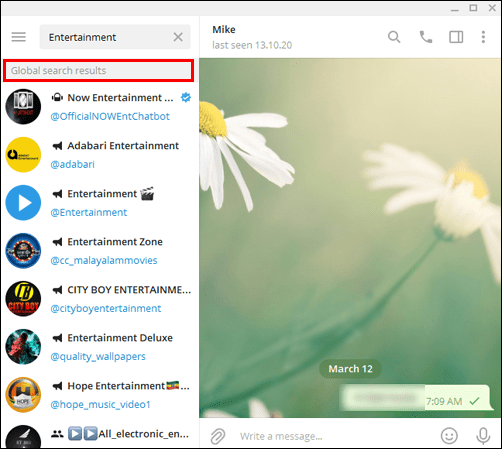This screenshot has height=449, width=502.
Task: Open the three-dot chat options menu
Action: (483, 37)
